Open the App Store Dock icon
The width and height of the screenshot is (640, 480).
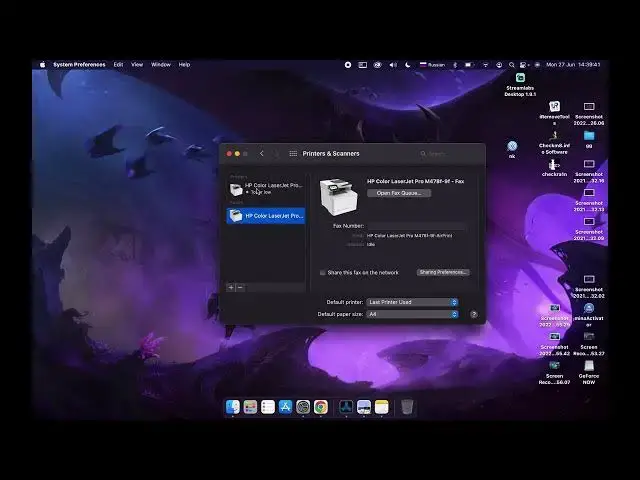pyautogui.click(x=285, y=407)
